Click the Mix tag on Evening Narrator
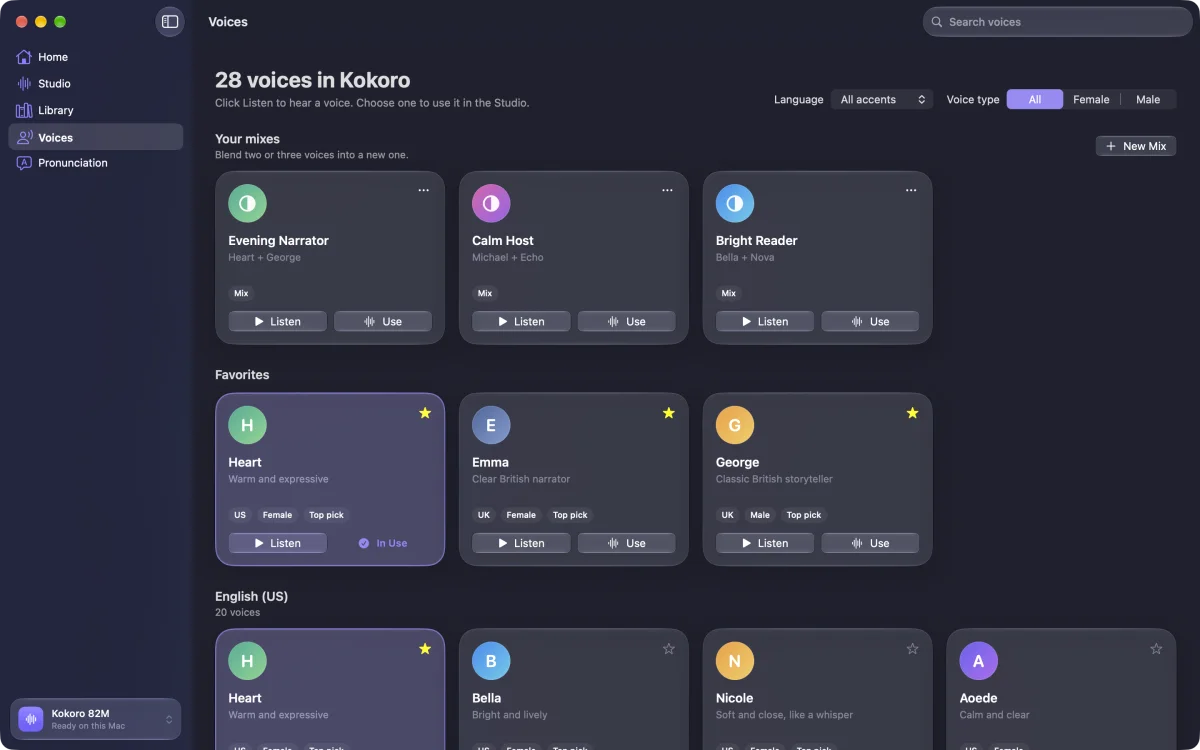This screenshot has width=1200, height=750. (x=241, y=293)
